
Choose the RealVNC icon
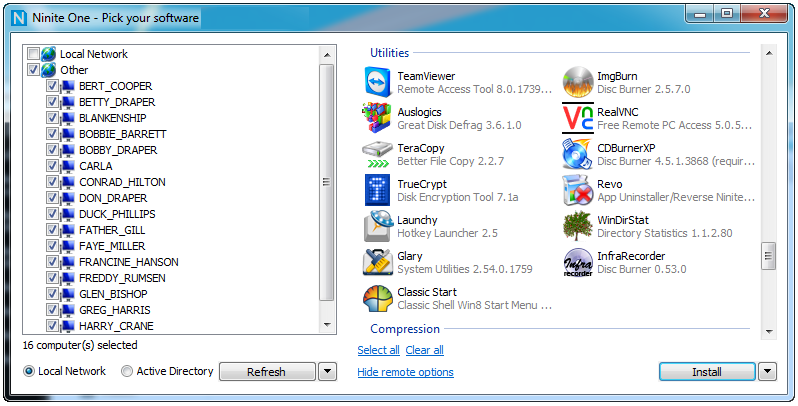tap(578, 118)
